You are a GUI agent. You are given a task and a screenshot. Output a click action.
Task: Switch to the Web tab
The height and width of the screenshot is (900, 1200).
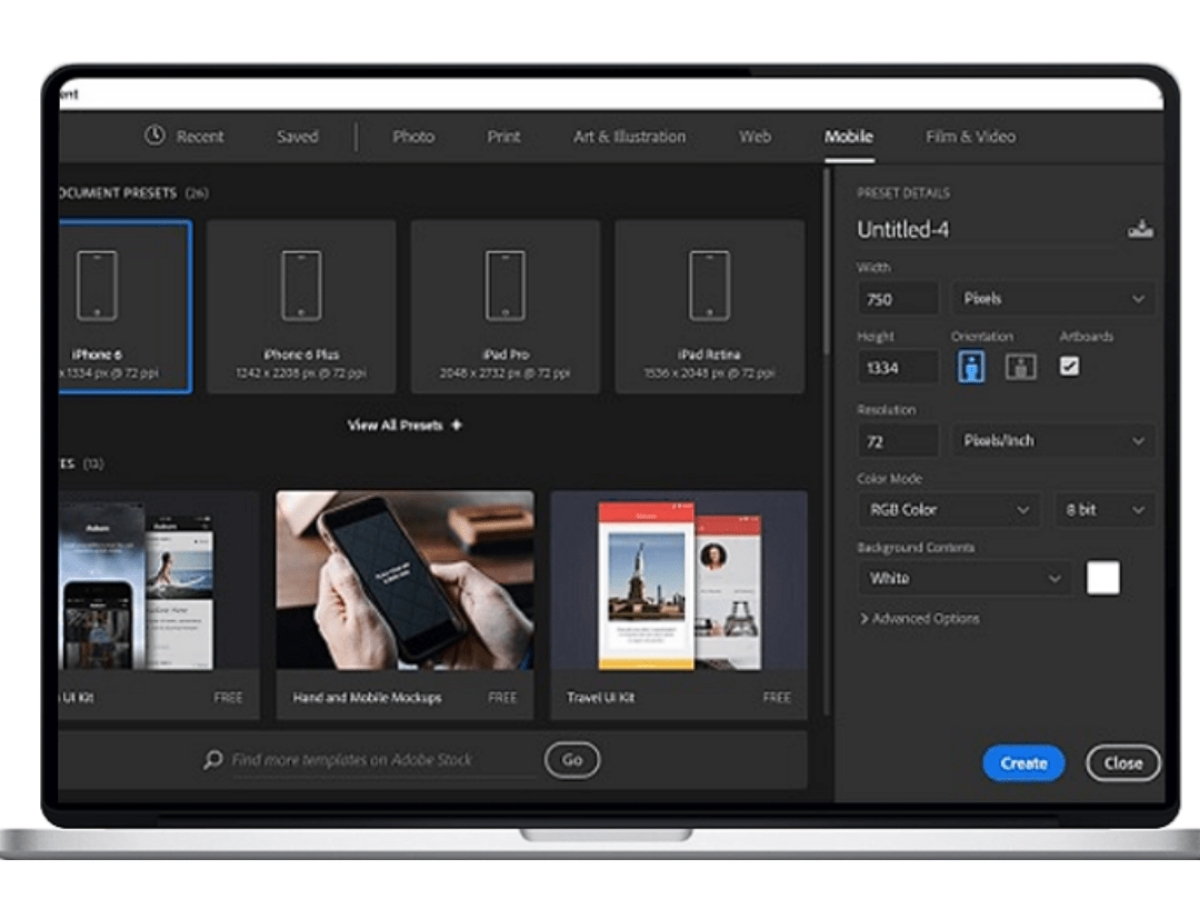point(755,137)
